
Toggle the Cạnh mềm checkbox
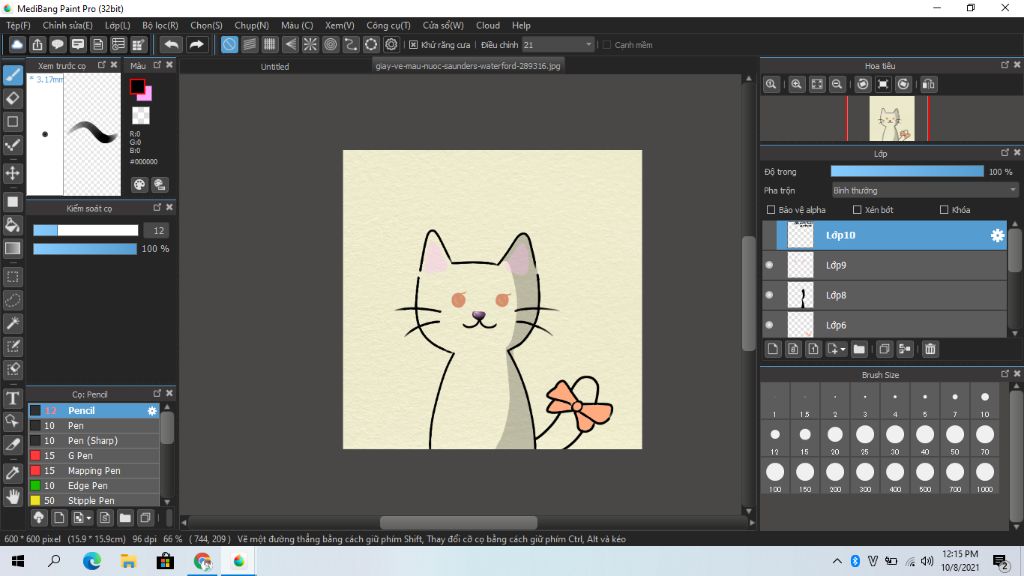click(607, 45)
